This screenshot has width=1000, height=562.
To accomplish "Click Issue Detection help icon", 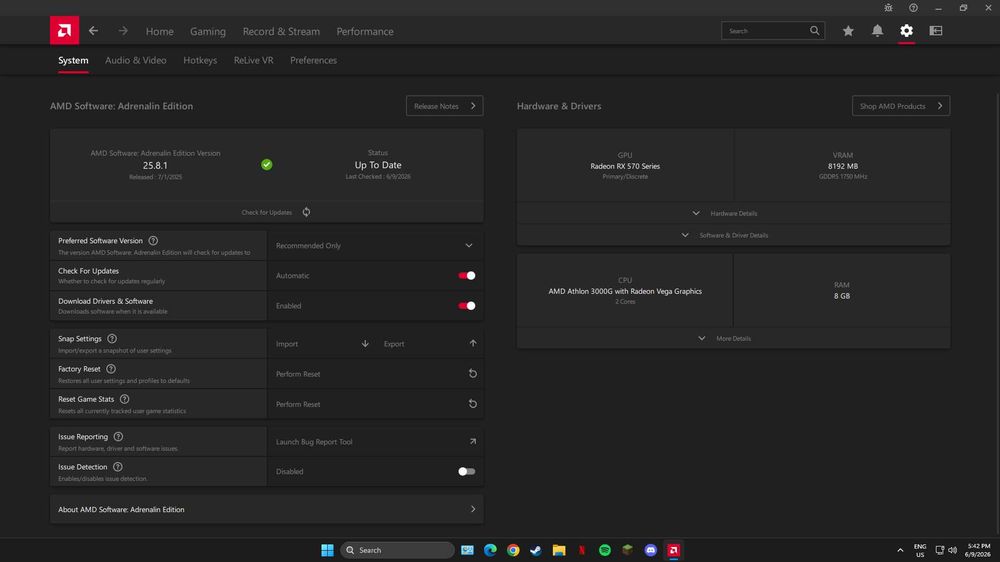I will click(x=117, y=466).
